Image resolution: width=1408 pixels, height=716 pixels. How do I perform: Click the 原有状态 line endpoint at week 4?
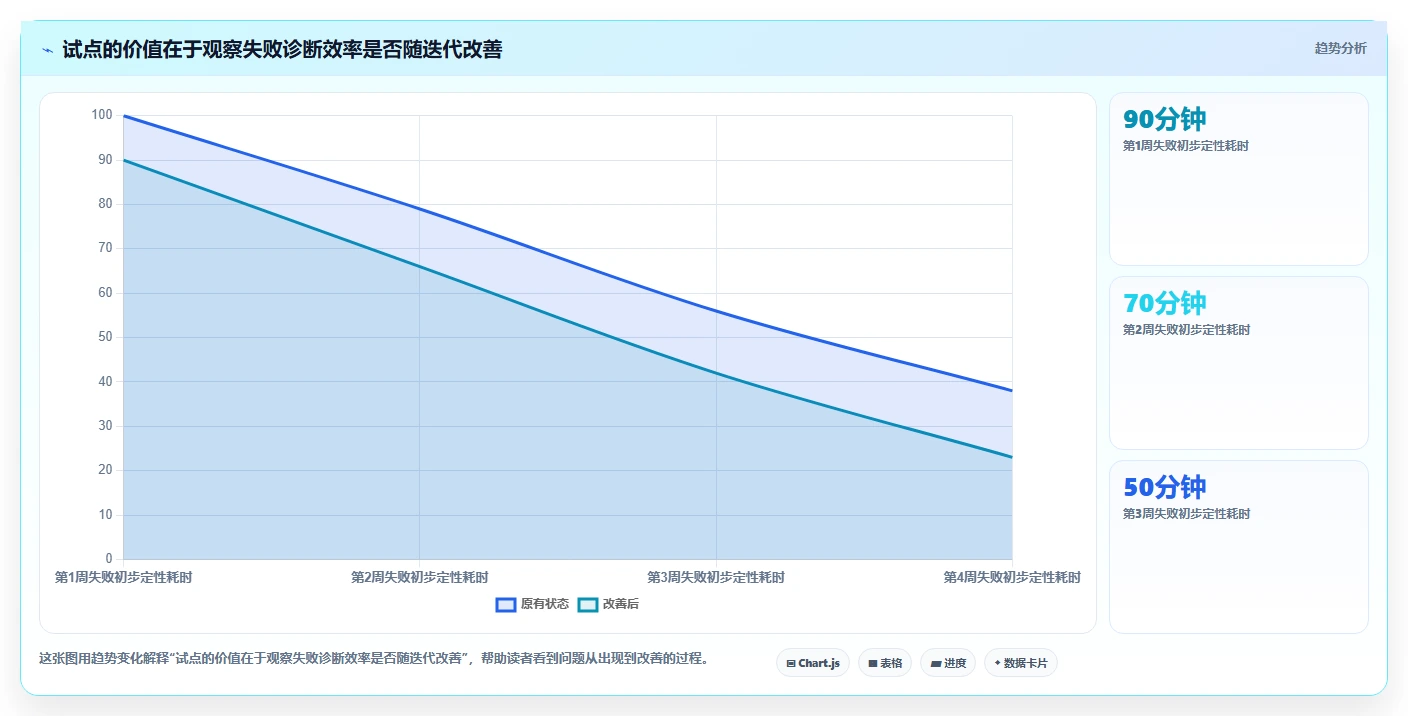point(1012,390)
